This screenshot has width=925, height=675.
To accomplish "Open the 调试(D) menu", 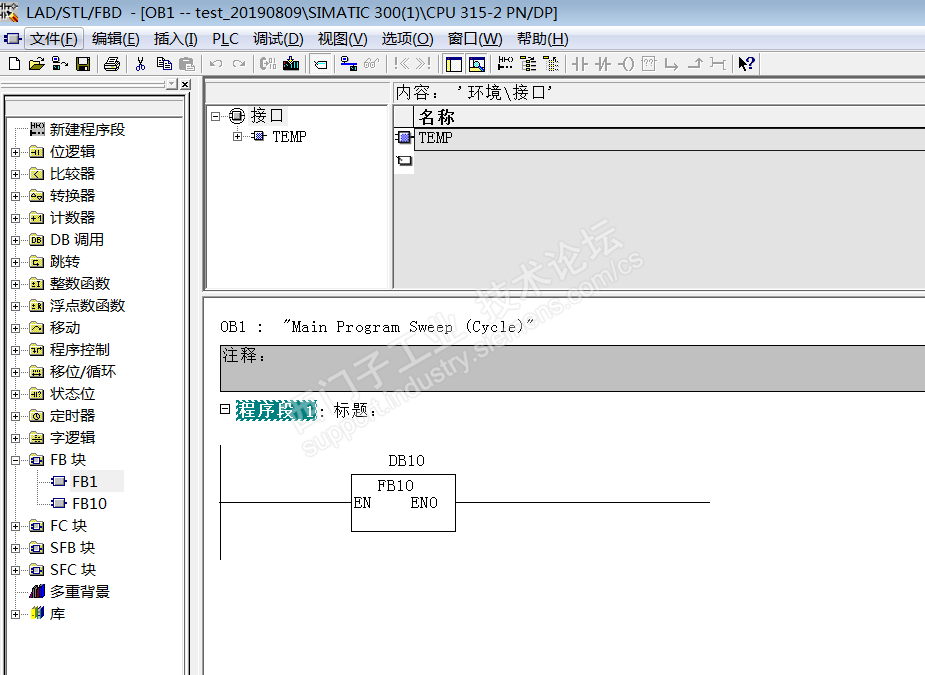I will pyautogui.click(x=278, y=39).
